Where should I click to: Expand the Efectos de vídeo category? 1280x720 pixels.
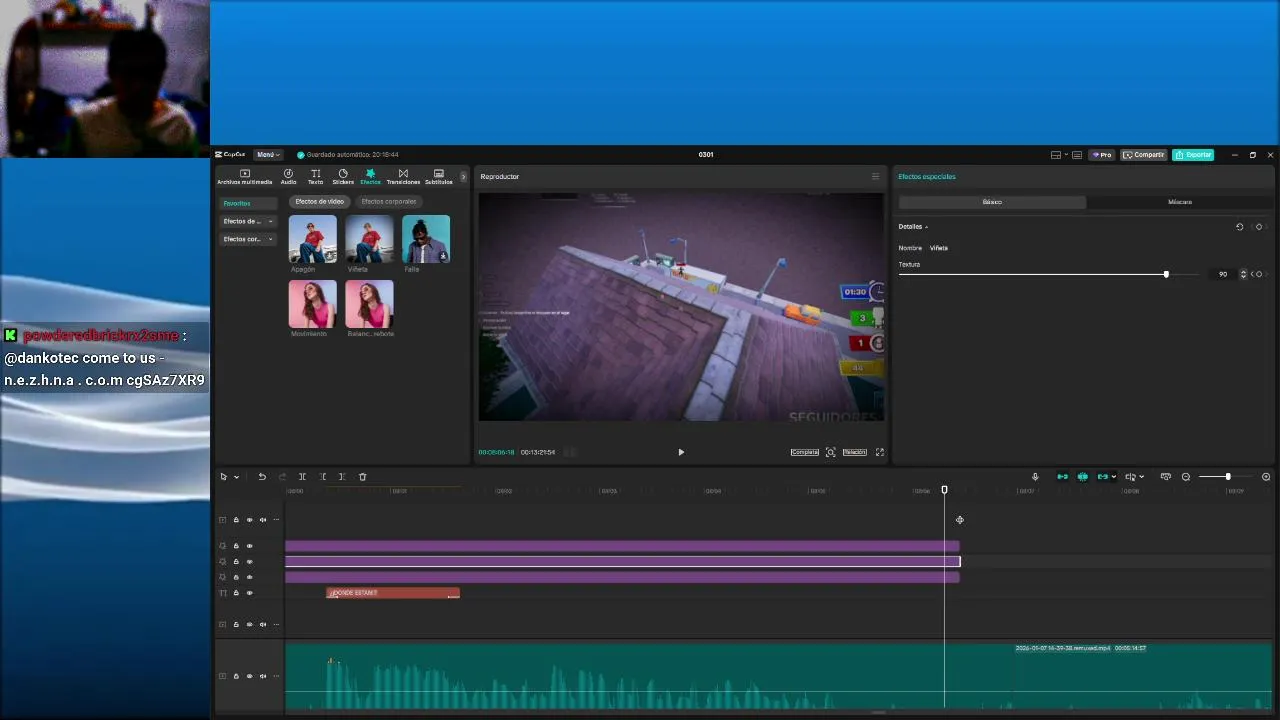pyautogui.click(x=248, y=221)
